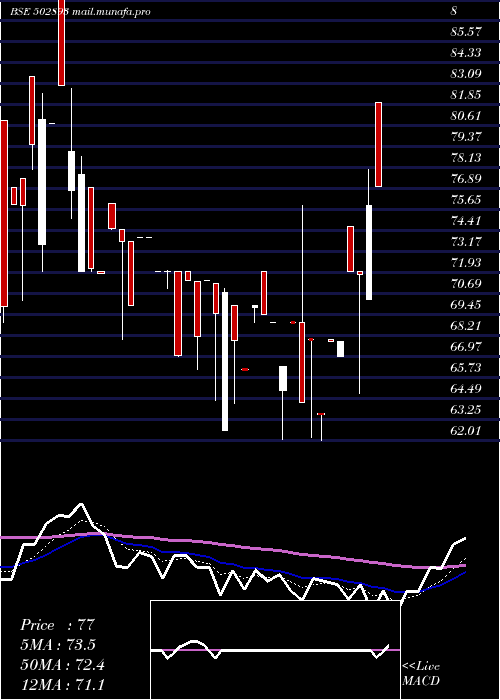Click the 76.89 price label
The image size is (500, 700).
(x=466, y=179)
